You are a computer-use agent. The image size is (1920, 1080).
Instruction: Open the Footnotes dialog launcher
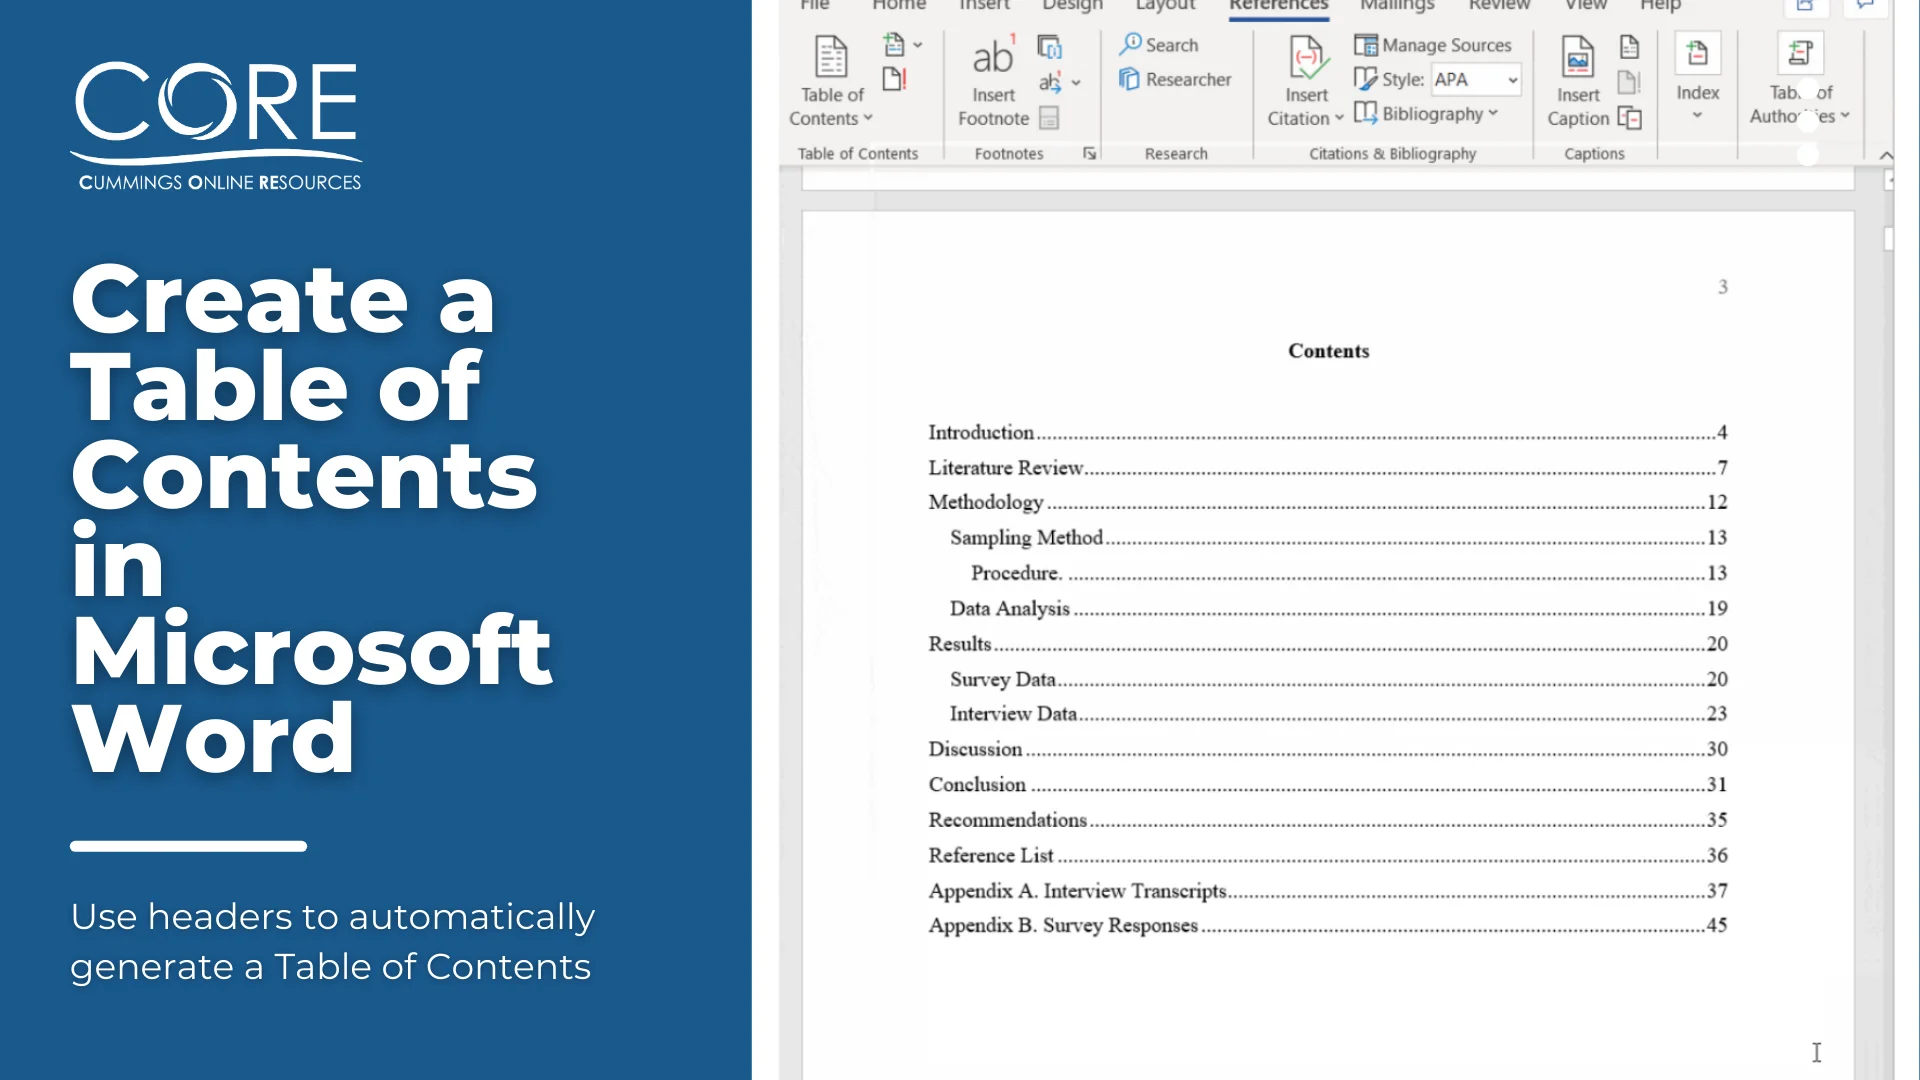[1089, 153]
